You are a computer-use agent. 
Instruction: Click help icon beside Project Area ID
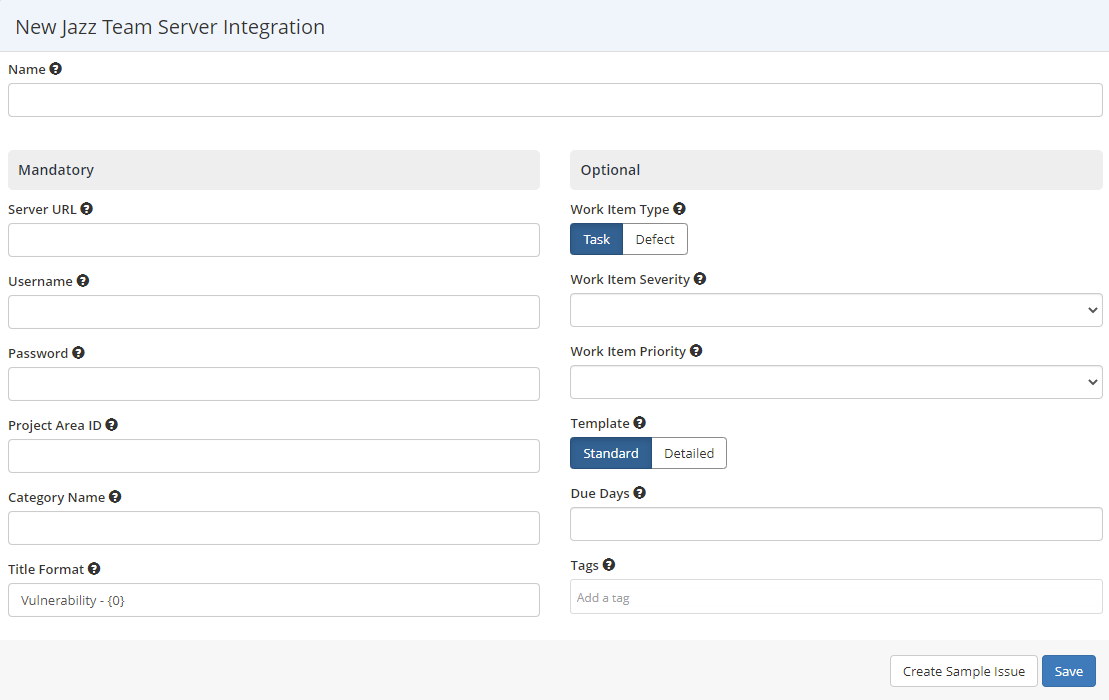112,424
